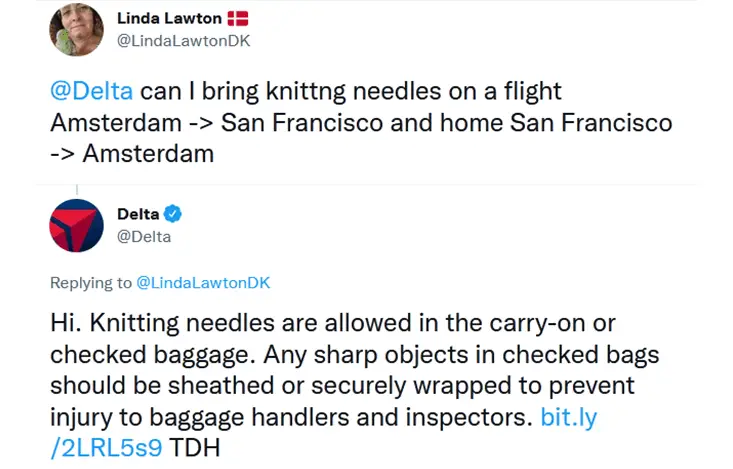The width and height of the screenshot is (733, 469).
Task: Click the bold Delta account name
Action: [138, 214]
